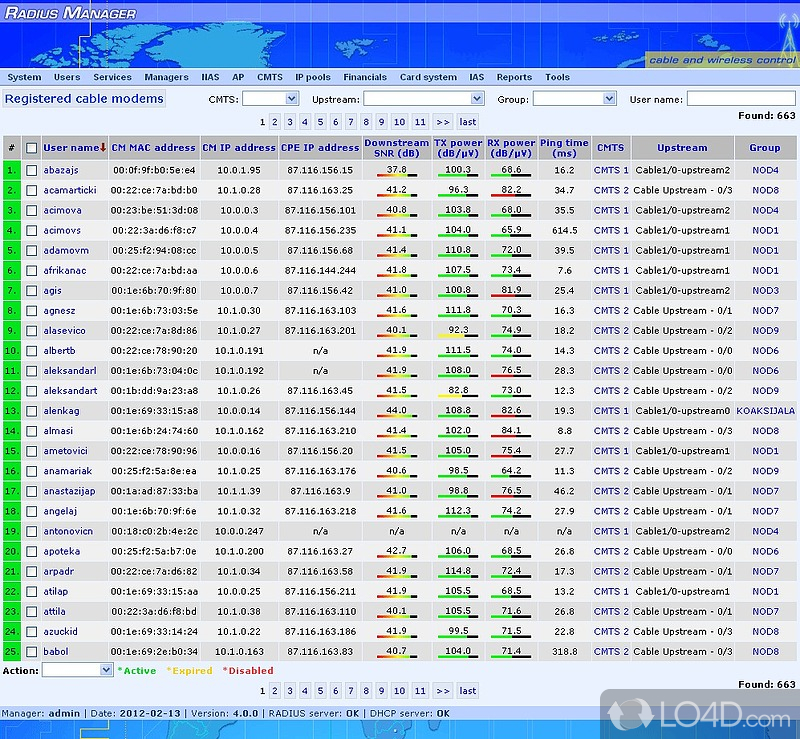800x739 pixels.
Task: Click the User name search field
Action: [x=740, y=99]
